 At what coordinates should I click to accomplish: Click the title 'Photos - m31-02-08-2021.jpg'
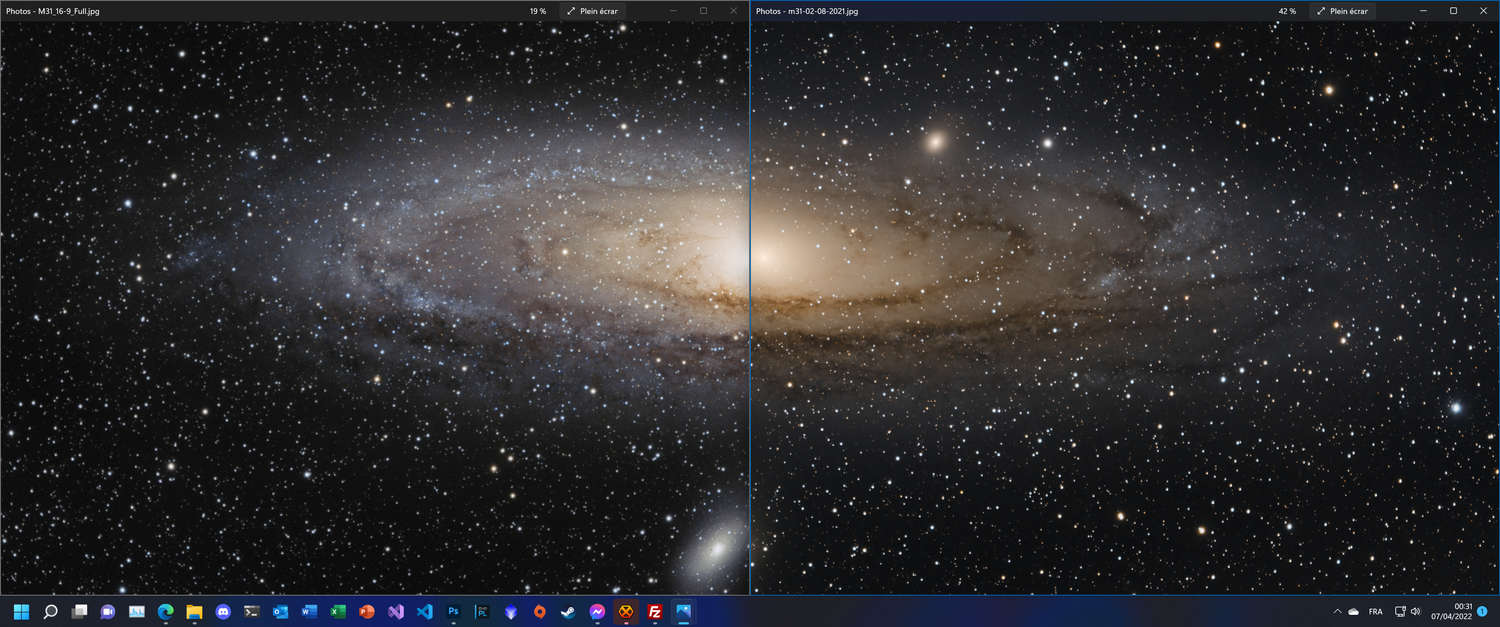click(x=806, y=11)
